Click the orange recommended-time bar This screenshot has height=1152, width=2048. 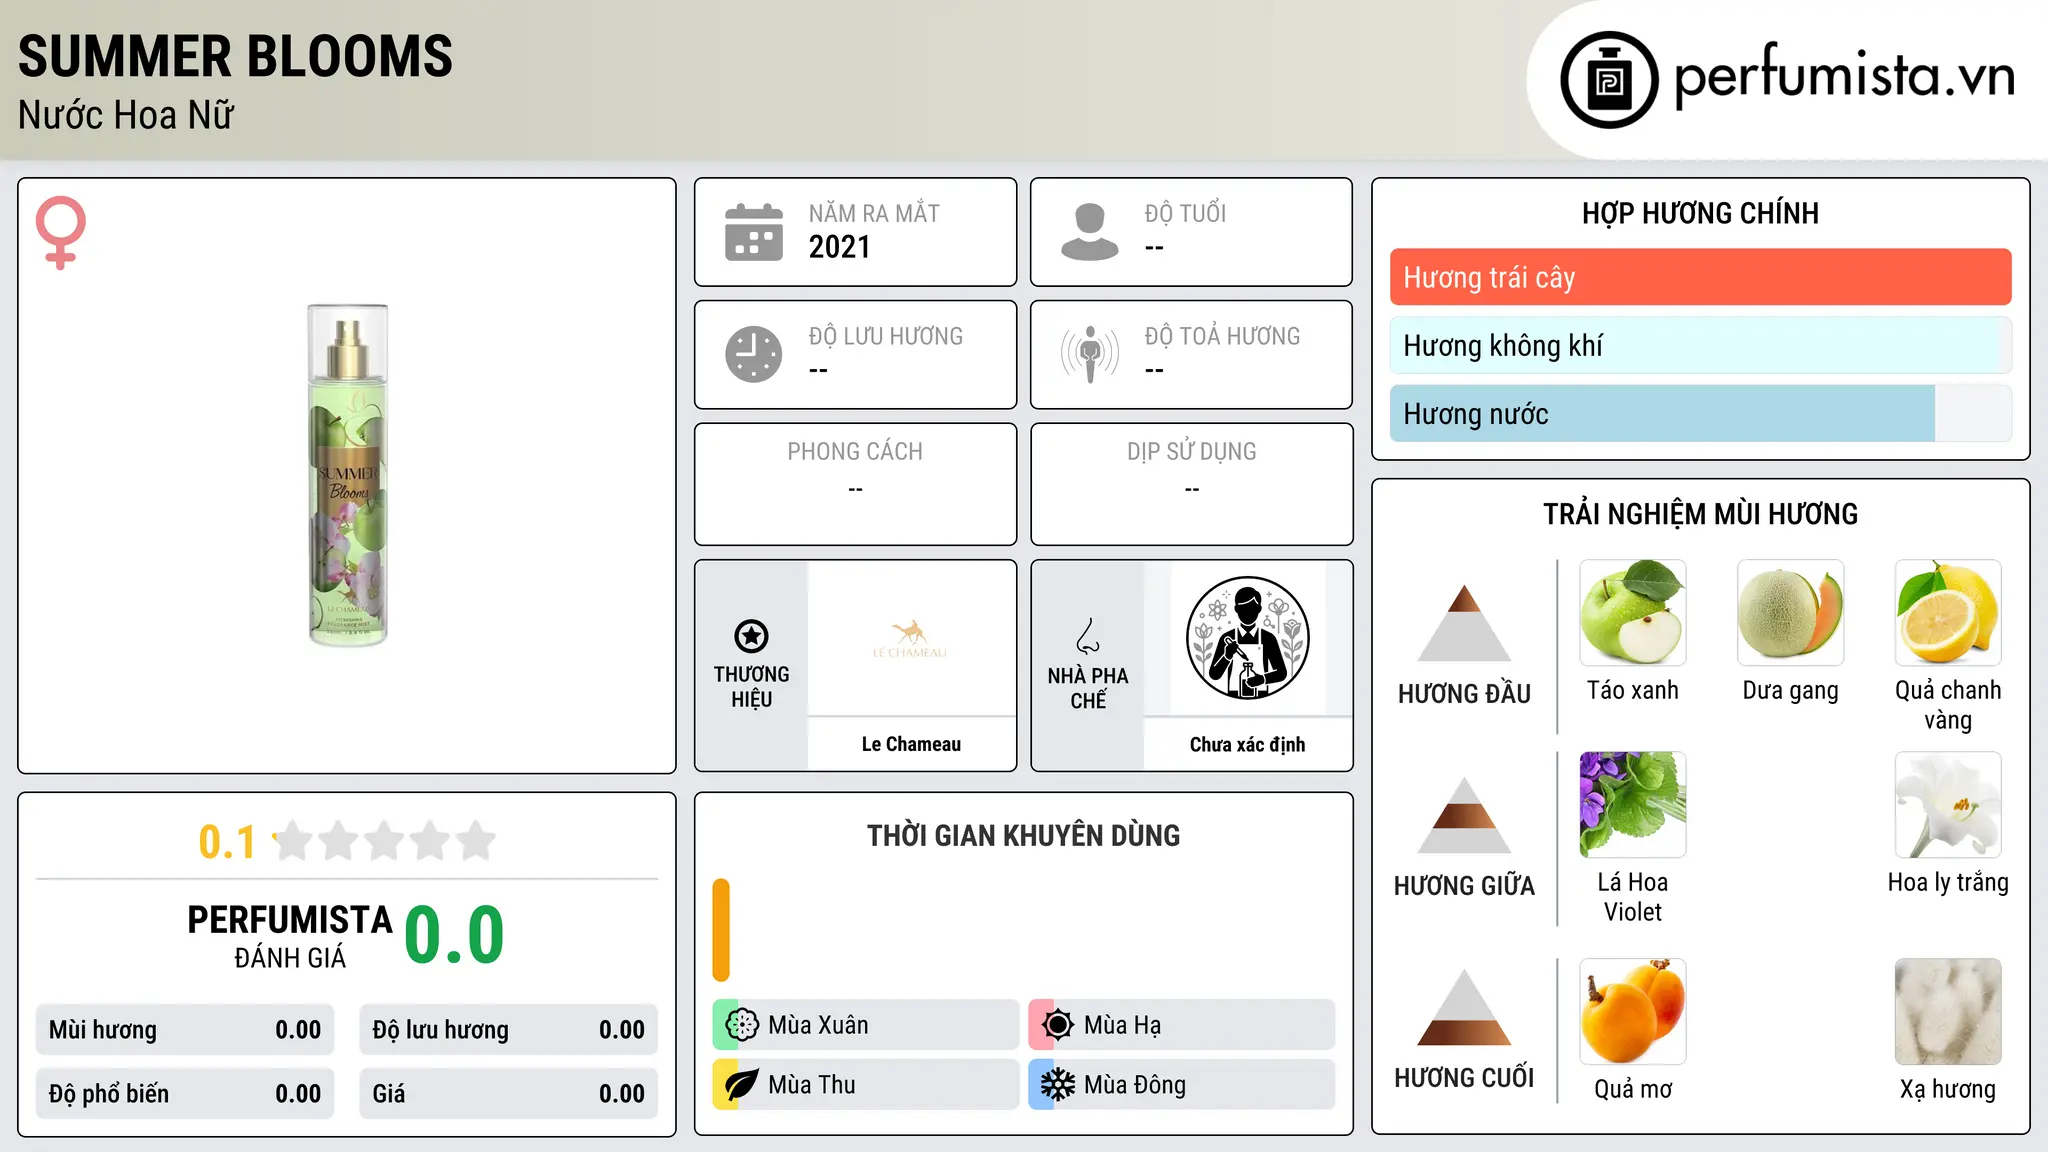[x=721, y=930]
